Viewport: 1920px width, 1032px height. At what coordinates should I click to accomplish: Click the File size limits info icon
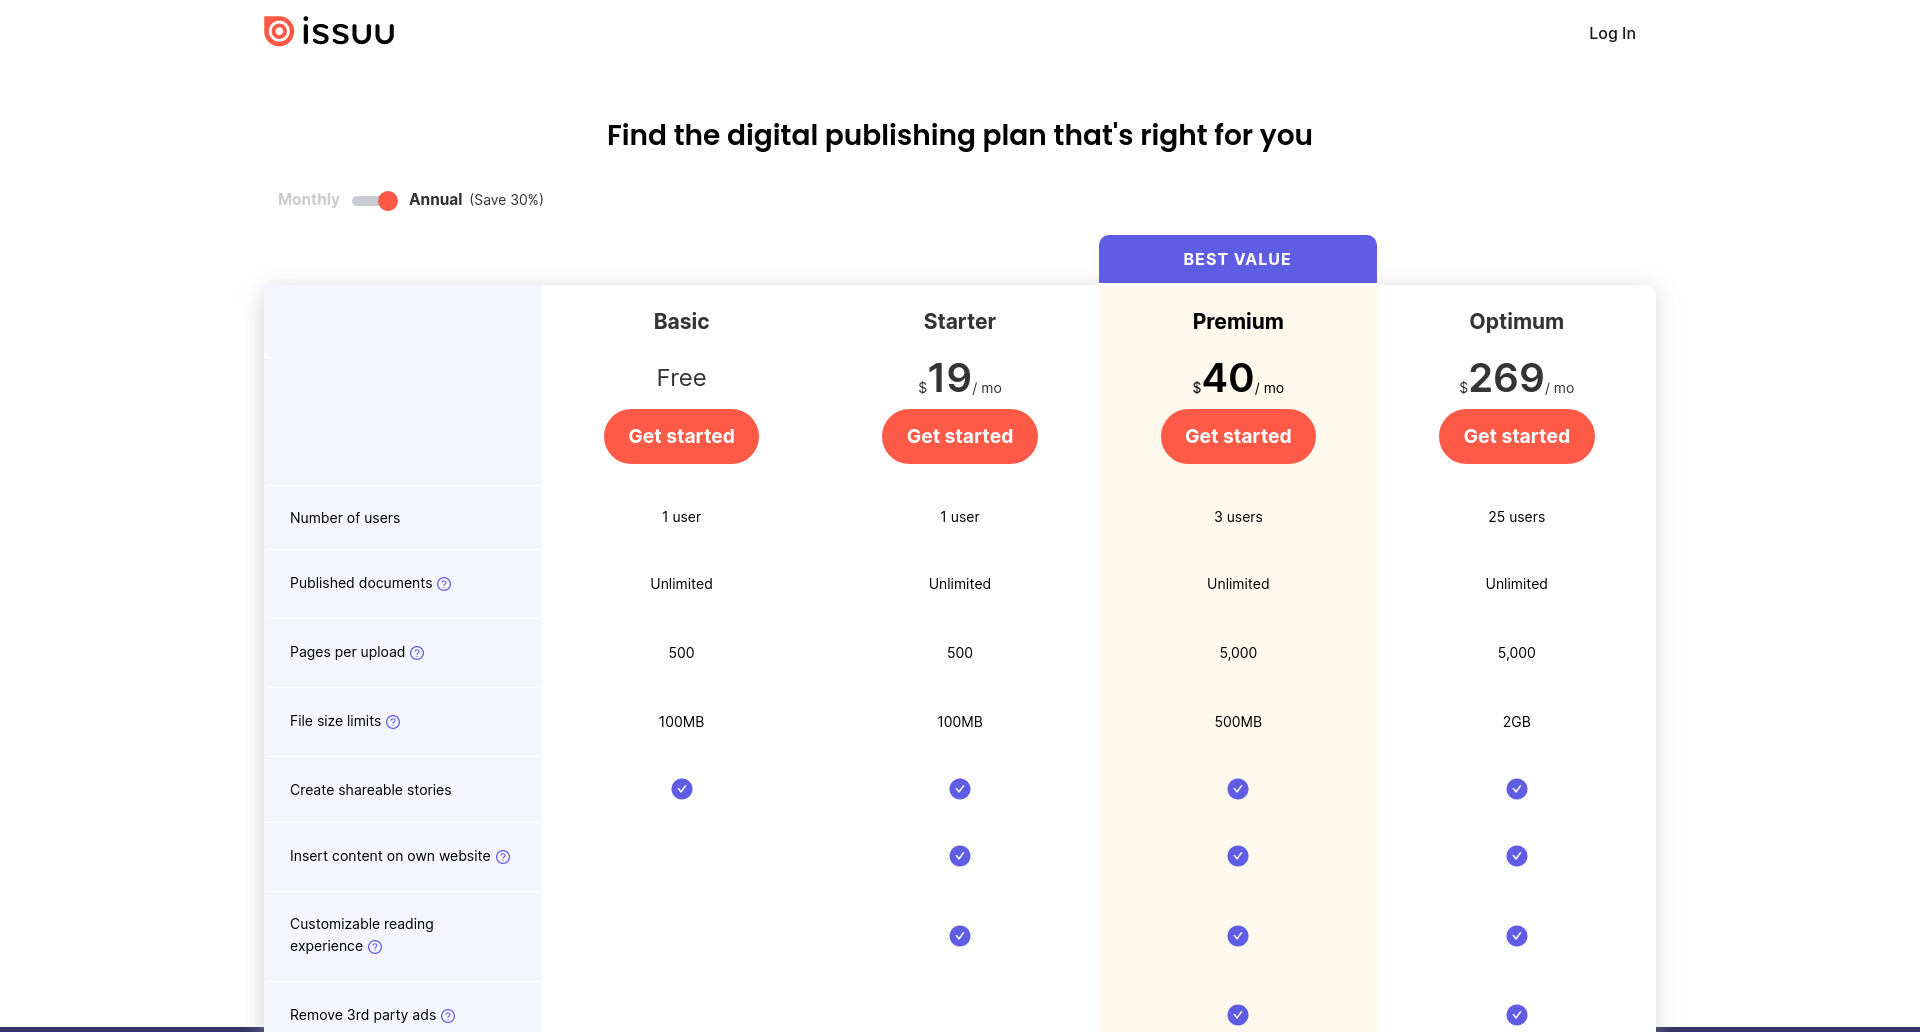pyautogui.click(x=393, y=722)
